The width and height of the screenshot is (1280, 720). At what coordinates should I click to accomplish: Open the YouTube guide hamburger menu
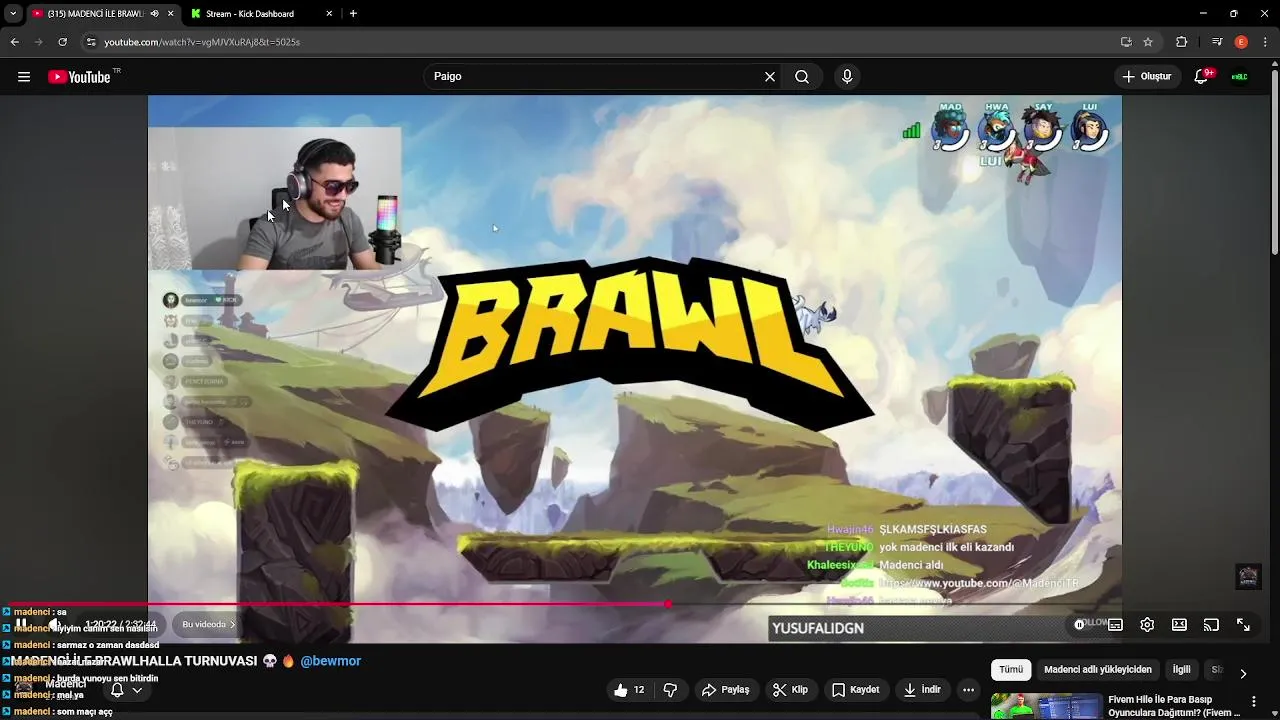(24, 76)
